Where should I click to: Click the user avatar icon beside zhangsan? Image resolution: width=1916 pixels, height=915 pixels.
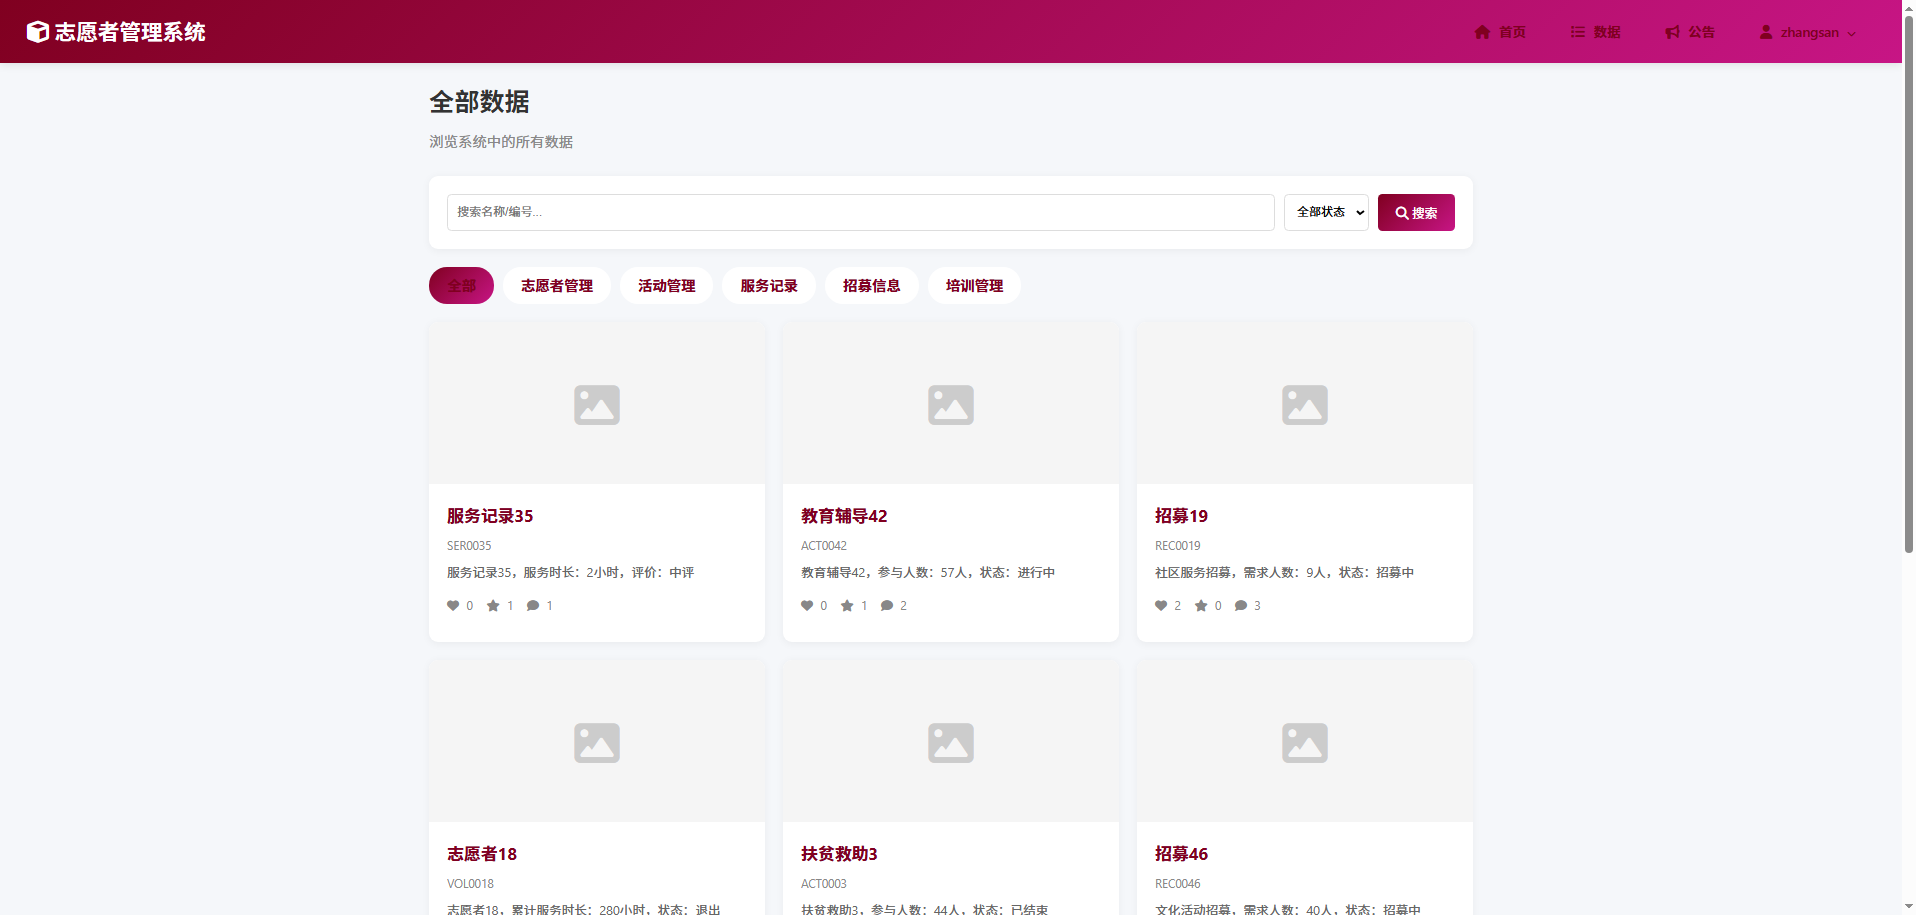(x=1766, y=32)
